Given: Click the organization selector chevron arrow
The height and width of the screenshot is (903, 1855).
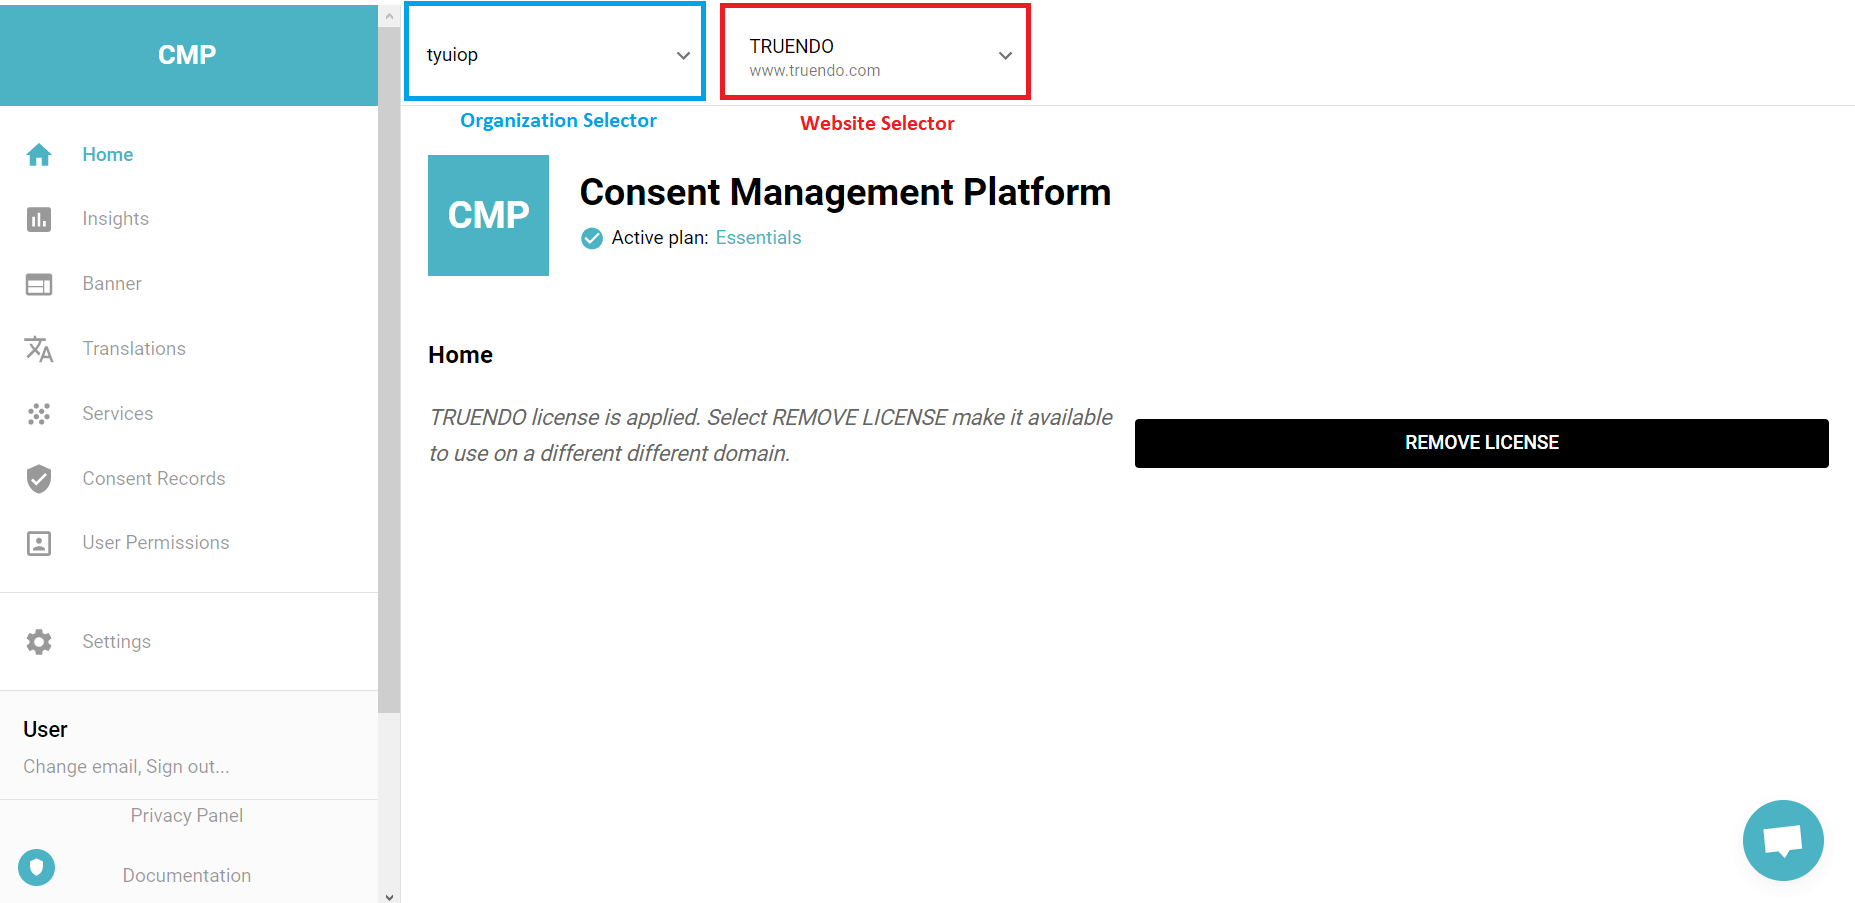Looking at the screenshot, I should pyautogui.click(x=684, y=56).
